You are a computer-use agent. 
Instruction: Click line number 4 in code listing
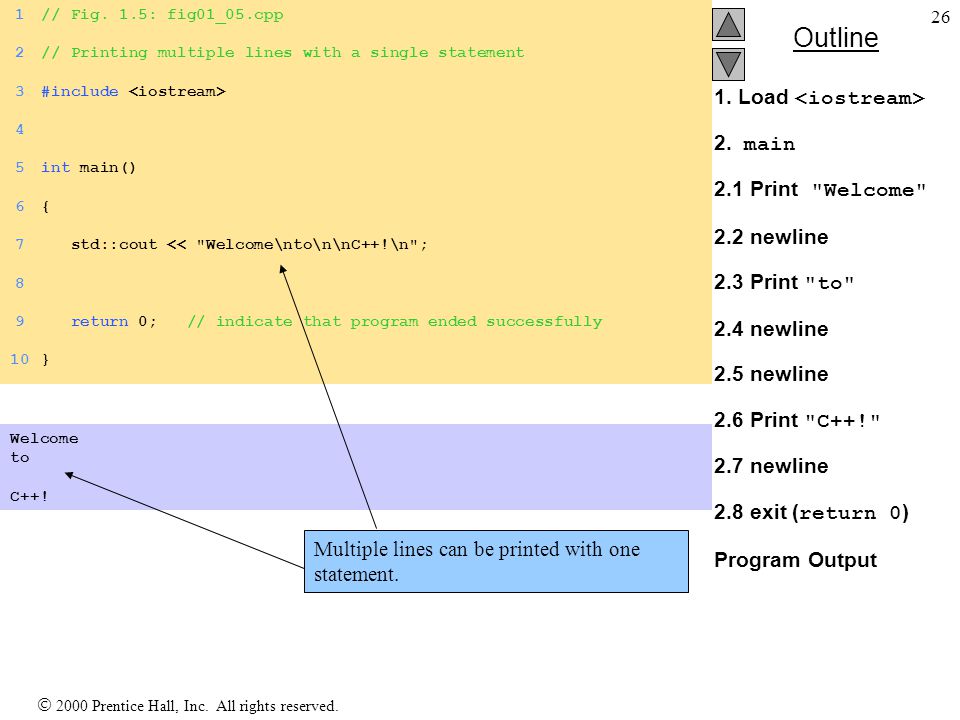tap(20, 129)
